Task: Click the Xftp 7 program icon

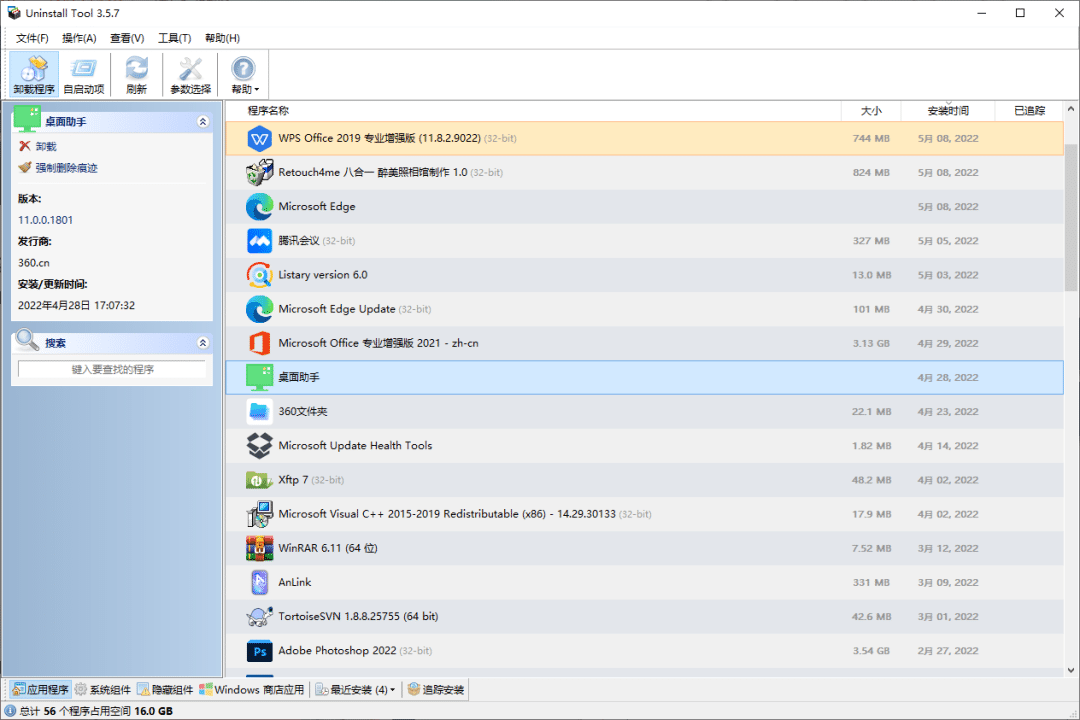Action: coord(259,480)
